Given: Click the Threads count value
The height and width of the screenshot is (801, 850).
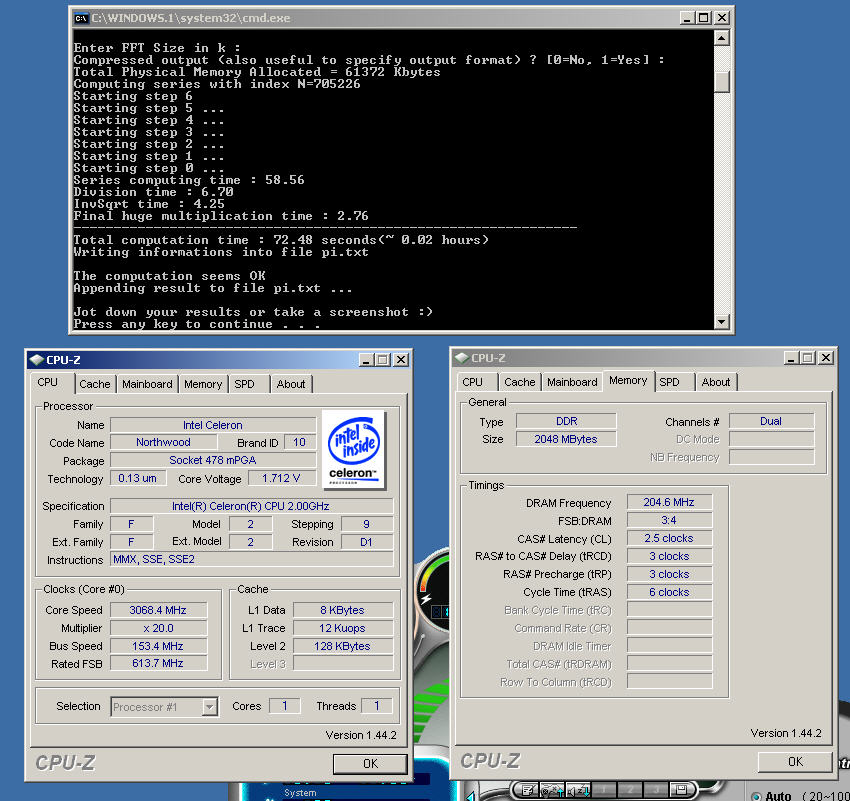Looking at the screenshot, I should pyautogui.click(x=377, y=706).
